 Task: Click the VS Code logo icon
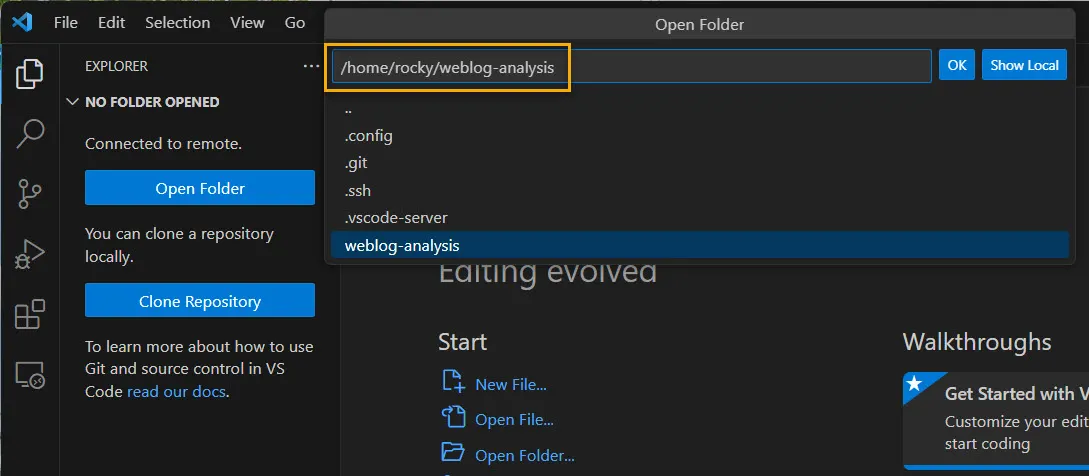tap(22, 22)
